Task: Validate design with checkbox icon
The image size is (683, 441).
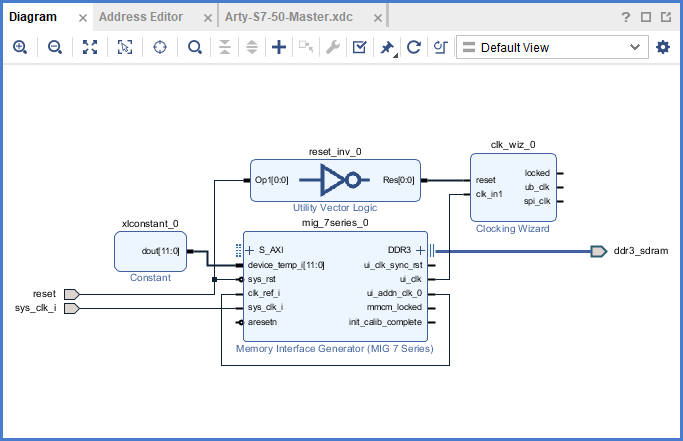Action: tap(360, 47)
